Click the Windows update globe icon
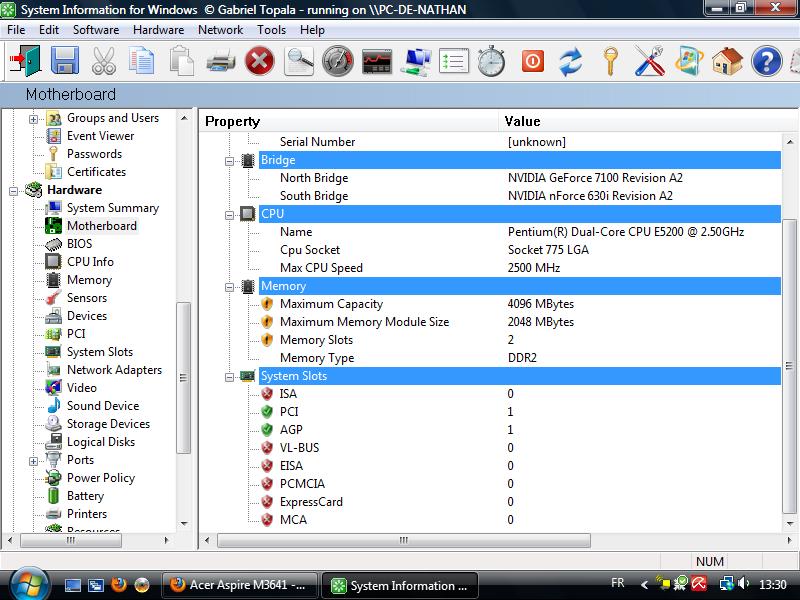 click(x=688, y=61)
